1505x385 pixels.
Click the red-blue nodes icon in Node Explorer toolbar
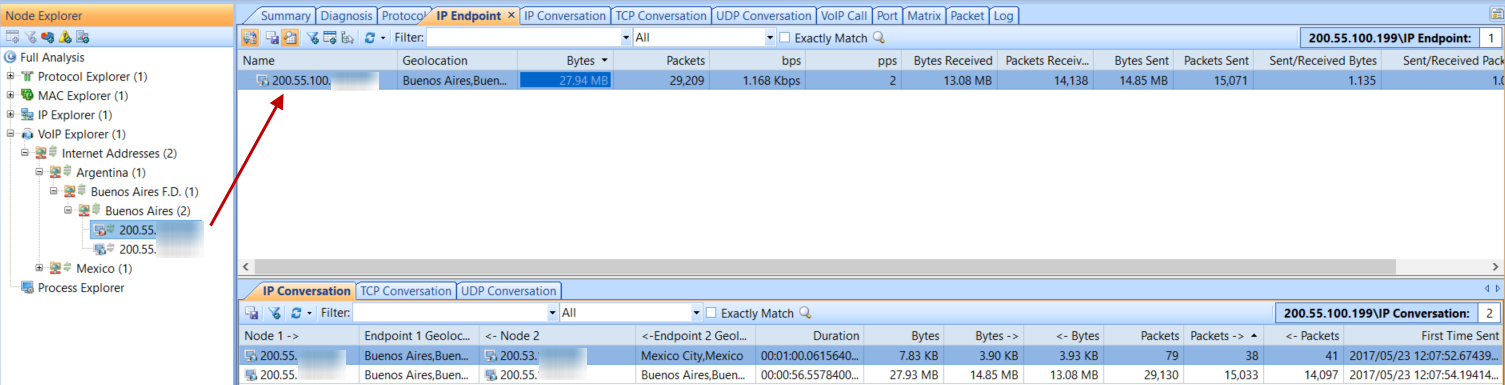[x=47, y=37]
